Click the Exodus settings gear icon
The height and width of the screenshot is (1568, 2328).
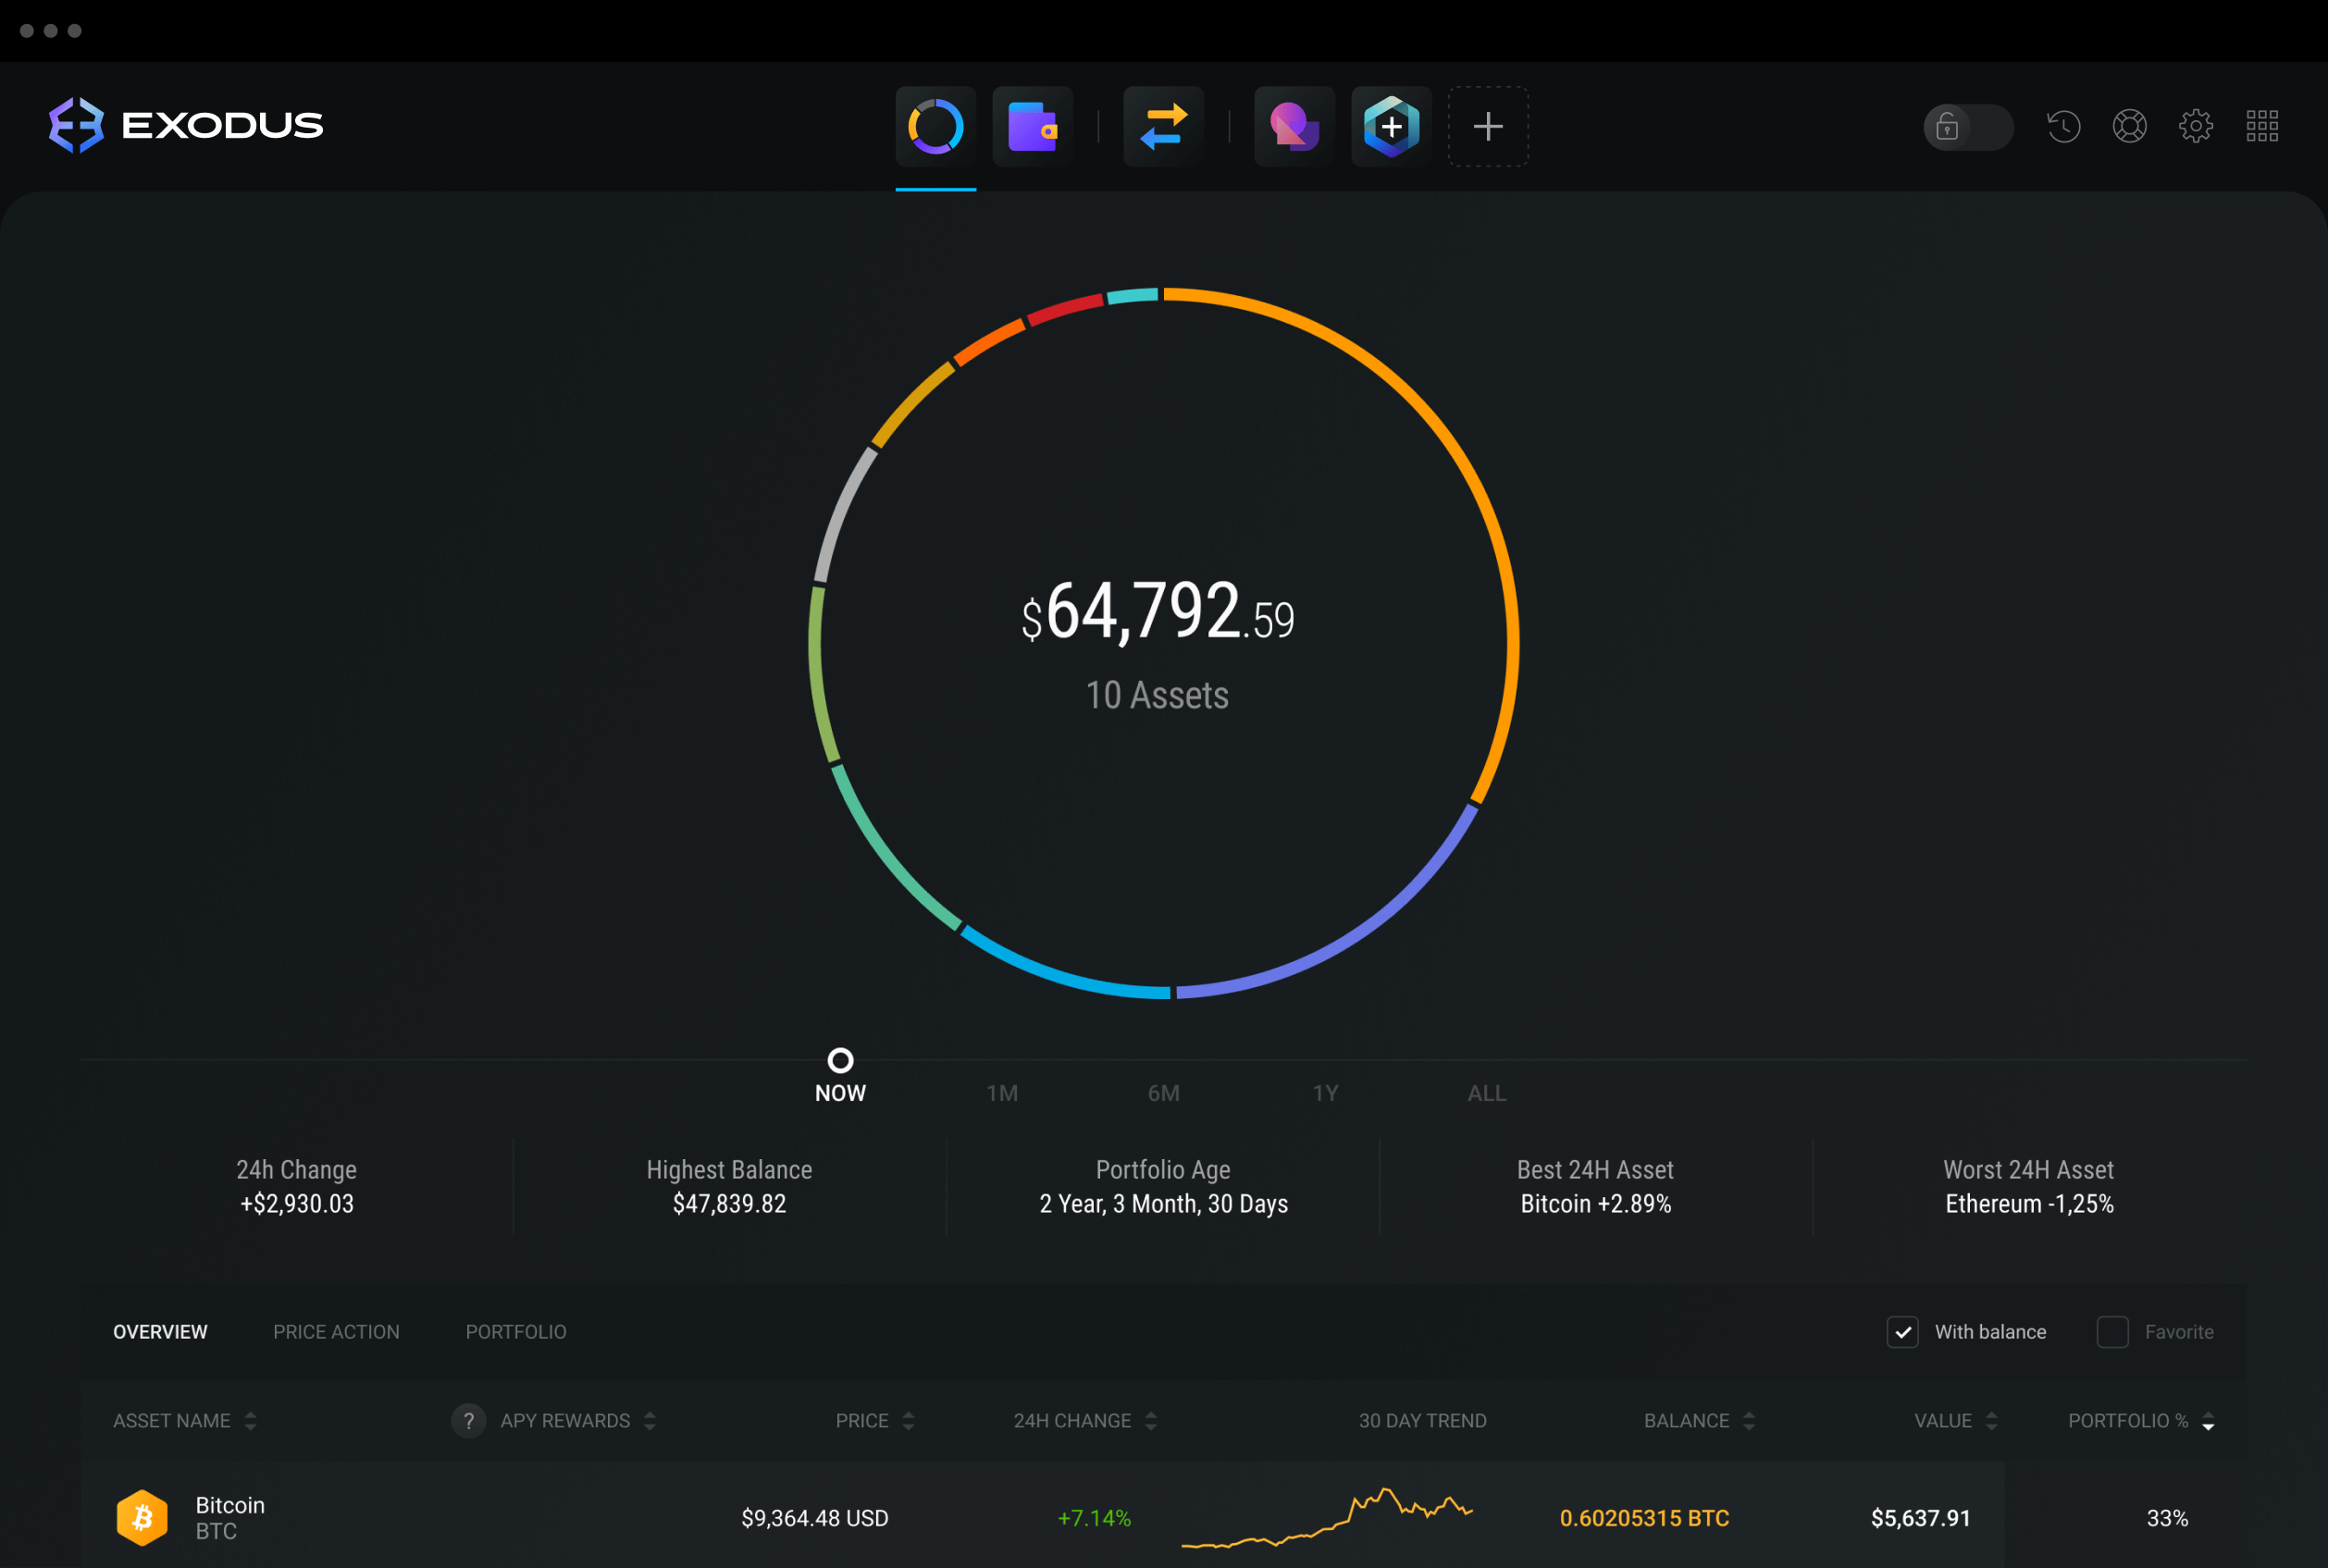2197,124
